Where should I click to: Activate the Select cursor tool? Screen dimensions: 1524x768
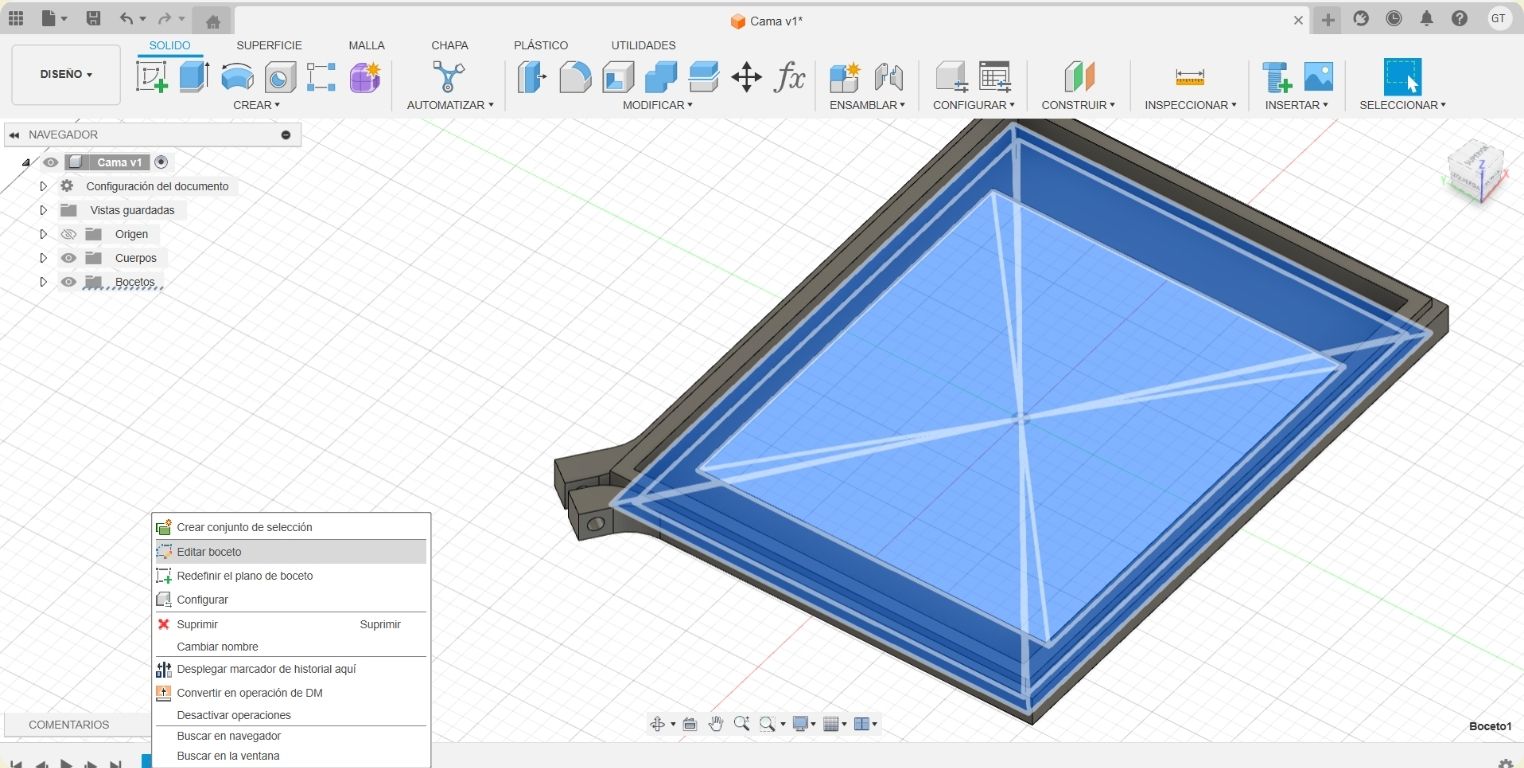[1403, 77]
